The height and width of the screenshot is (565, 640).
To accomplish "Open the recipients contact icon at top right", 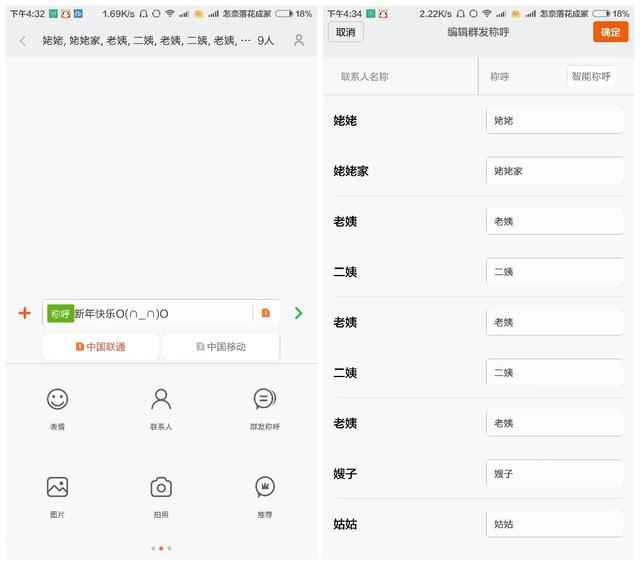I will pos(299,40).
